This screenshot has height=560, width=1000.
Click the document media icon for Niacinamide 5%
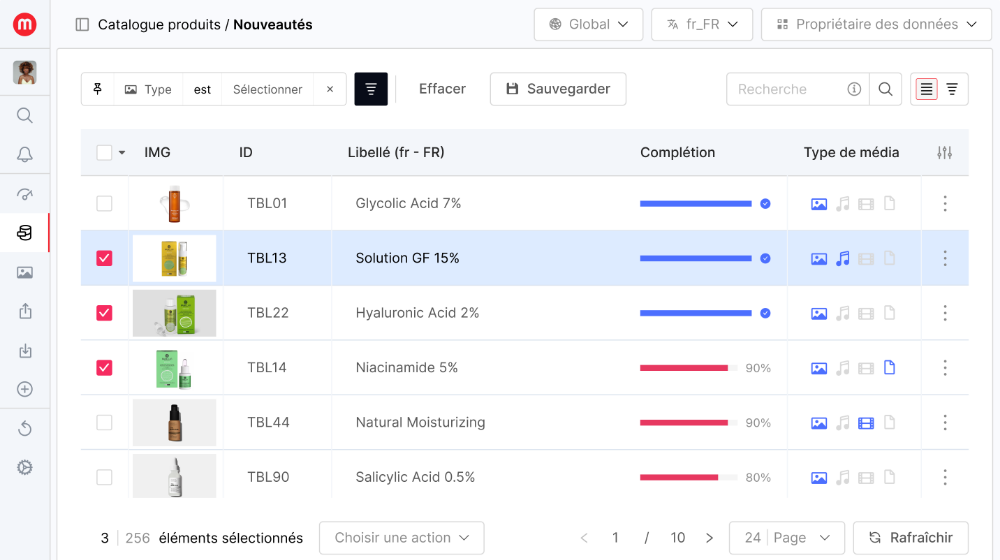[889, 368]
